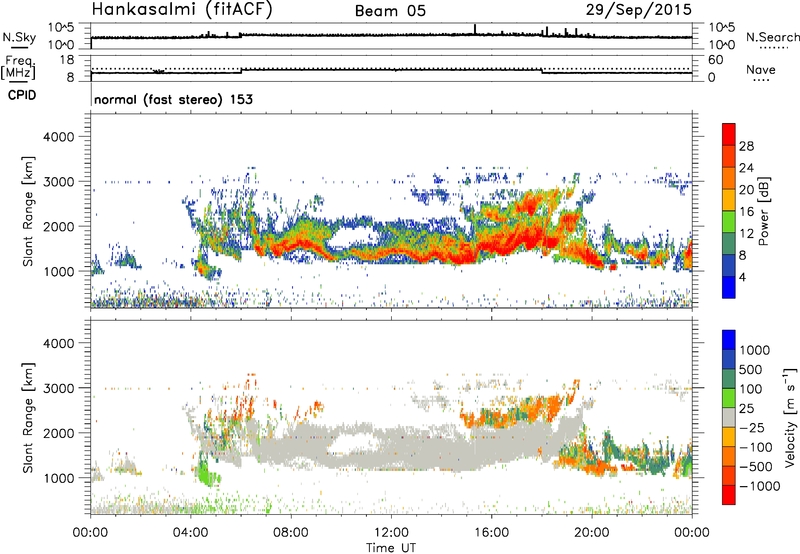The height and width of the screenshot is (554, 800).
Task: Select the 'normal (fast stereo) 153' text
Action: [x=173, y=99]
